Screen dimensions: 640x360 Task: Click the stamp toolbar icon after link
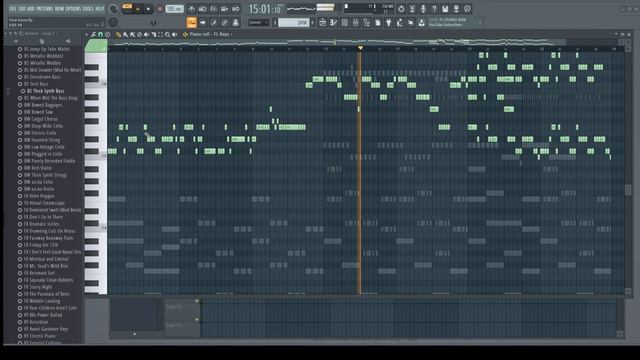(x=236, y=22)
